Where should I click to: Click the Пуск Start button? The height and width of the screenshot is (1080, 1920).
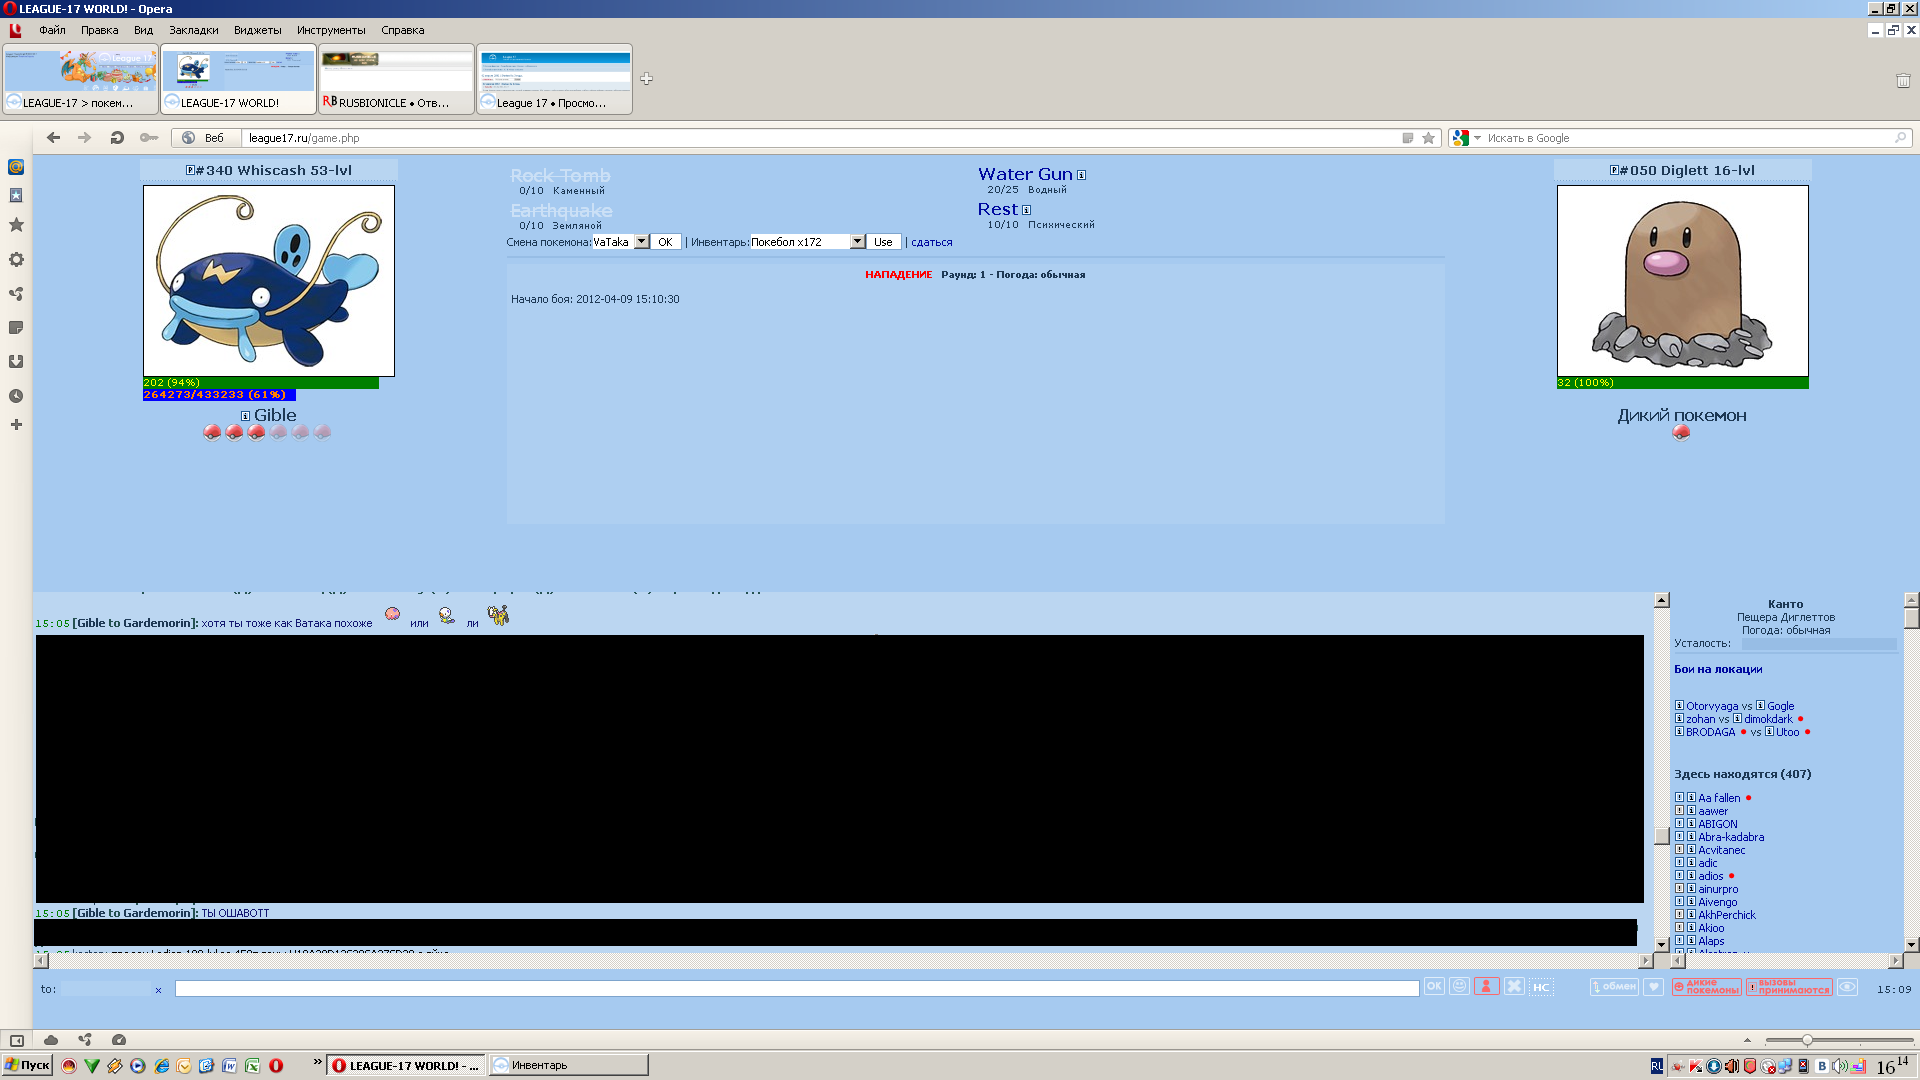pos(27,1065)
